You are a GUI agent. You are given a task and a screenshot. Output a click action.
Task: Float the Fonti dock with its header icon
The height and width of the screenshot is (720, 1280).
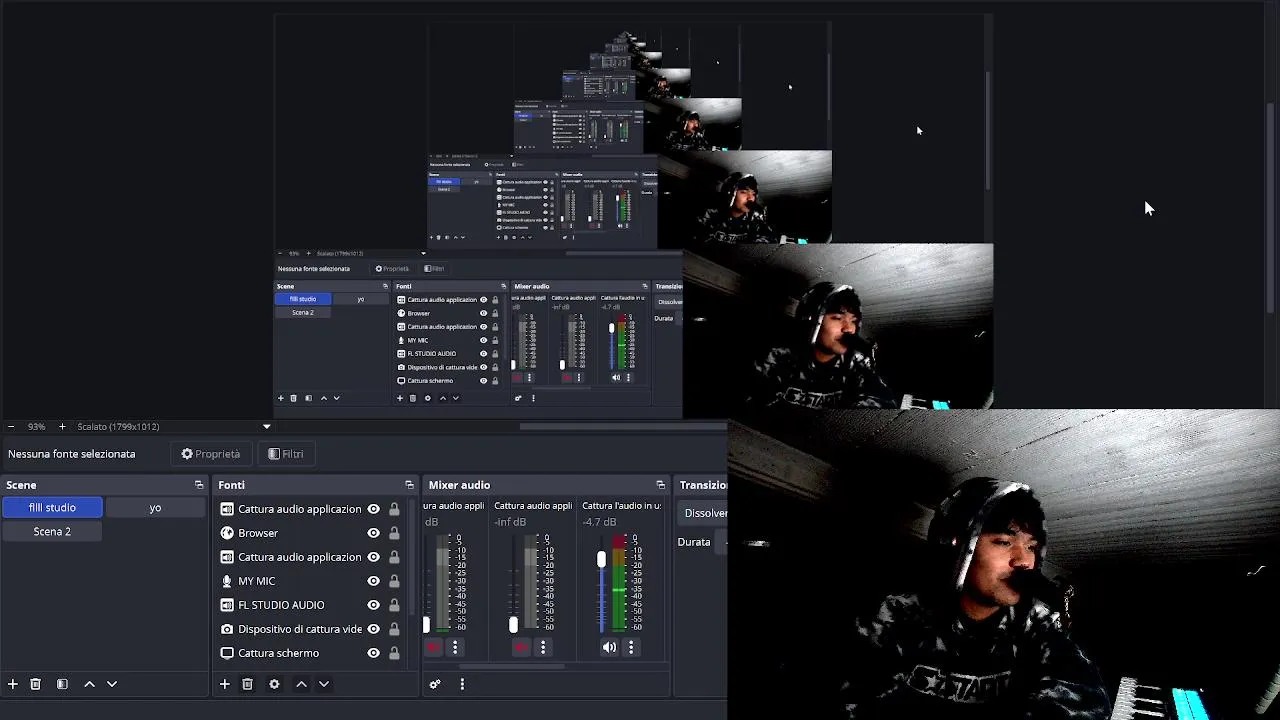point(409,485)
